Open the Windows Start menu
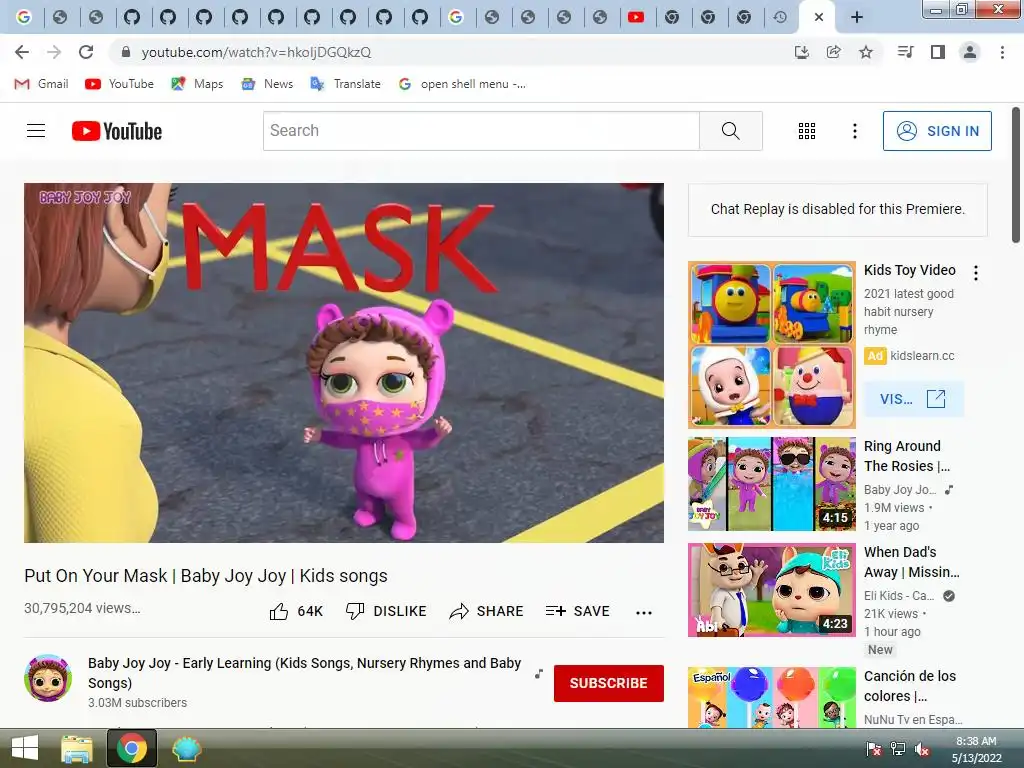The width and height of the screenshot is (1024, 768). point(25,748)
